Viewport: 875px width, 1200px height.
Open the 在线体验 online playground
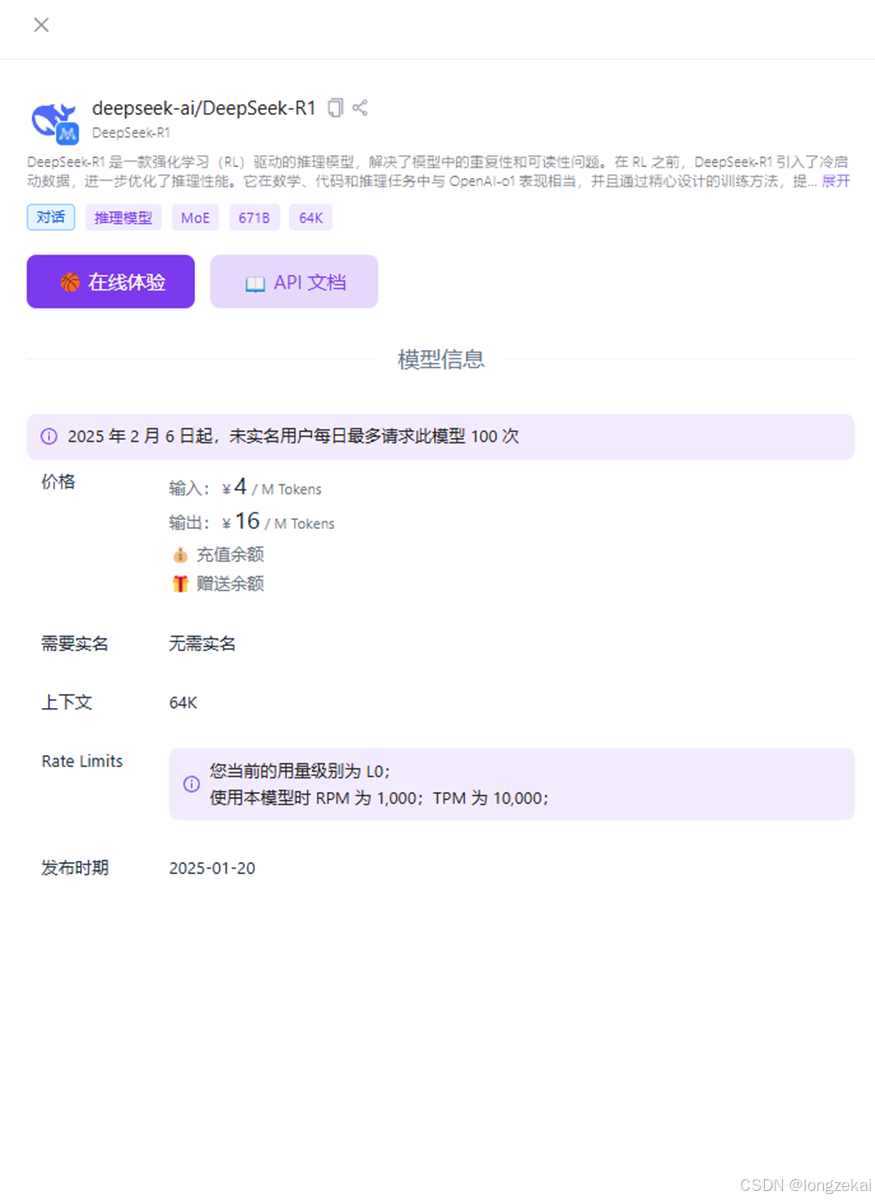111,282
